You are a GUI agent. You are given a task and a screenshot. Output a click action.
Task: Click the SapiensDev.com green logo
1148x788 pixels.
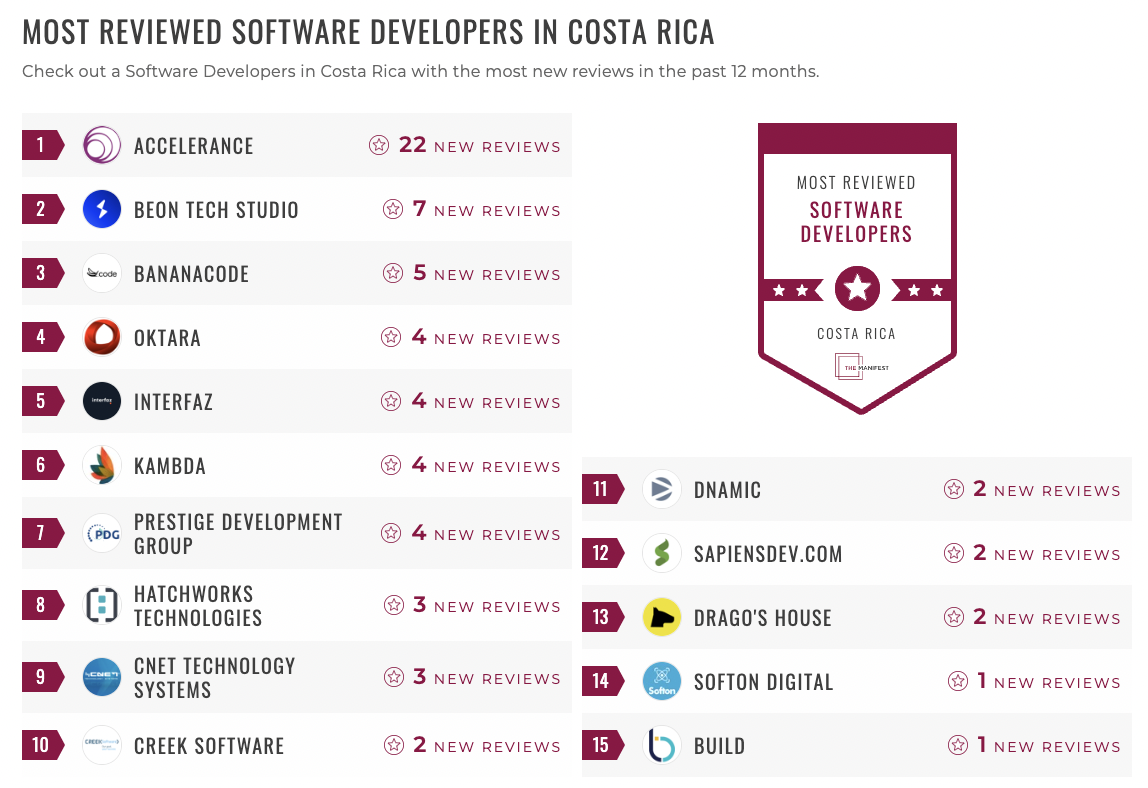(661, 553)
